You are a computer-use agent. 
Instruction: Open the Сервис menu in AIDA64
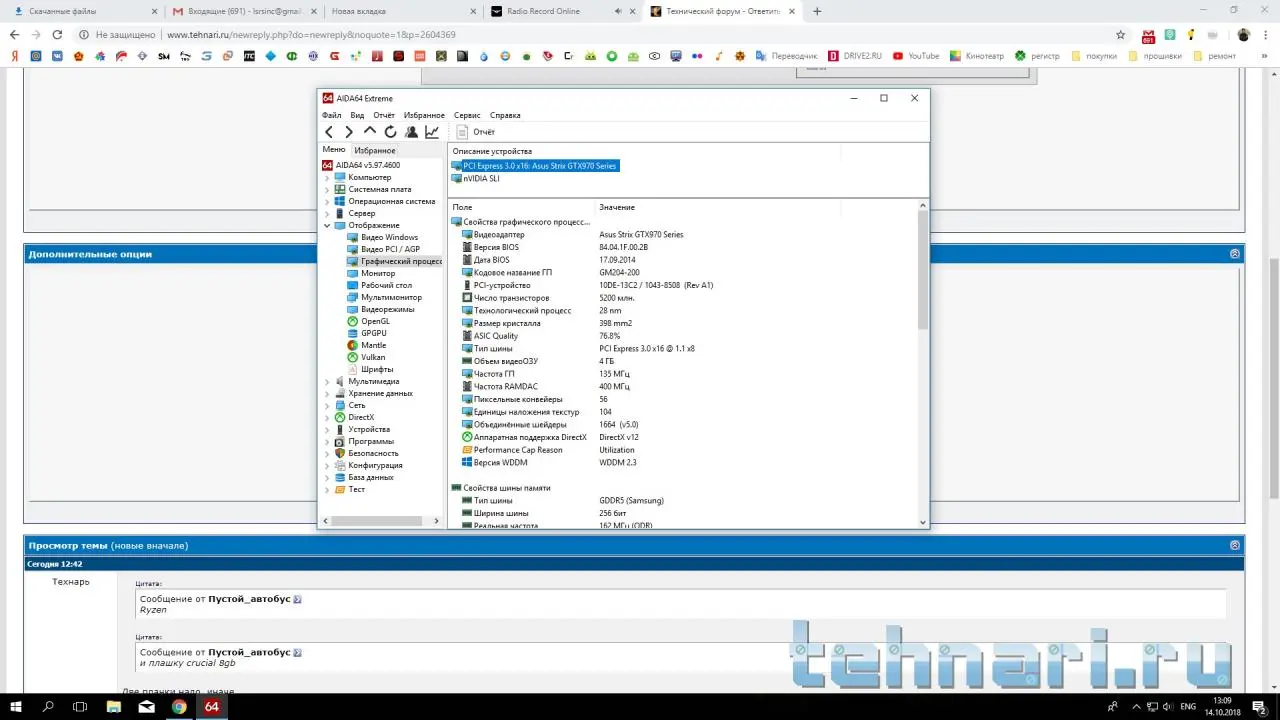[x=467, y=115]
